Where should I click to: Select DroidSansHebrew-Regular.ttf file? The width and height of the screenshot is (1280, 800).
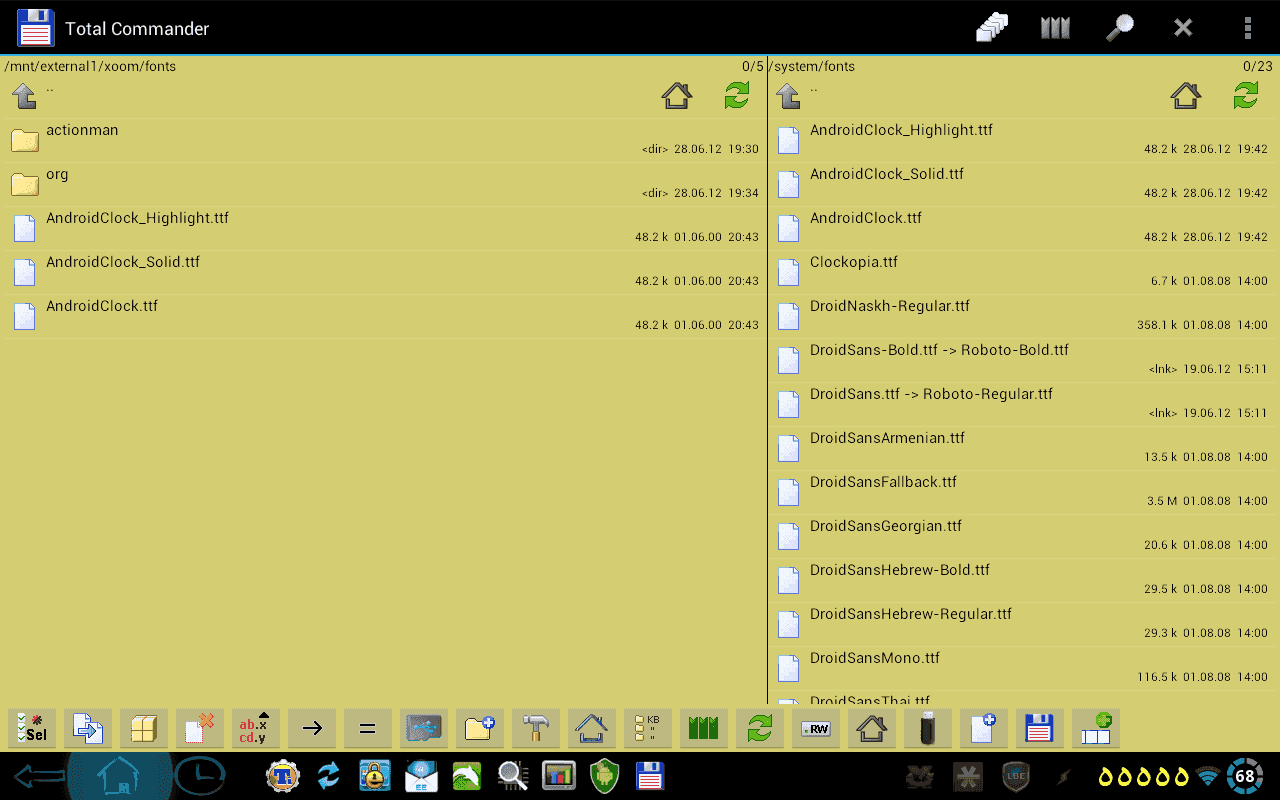[1024, 624]
